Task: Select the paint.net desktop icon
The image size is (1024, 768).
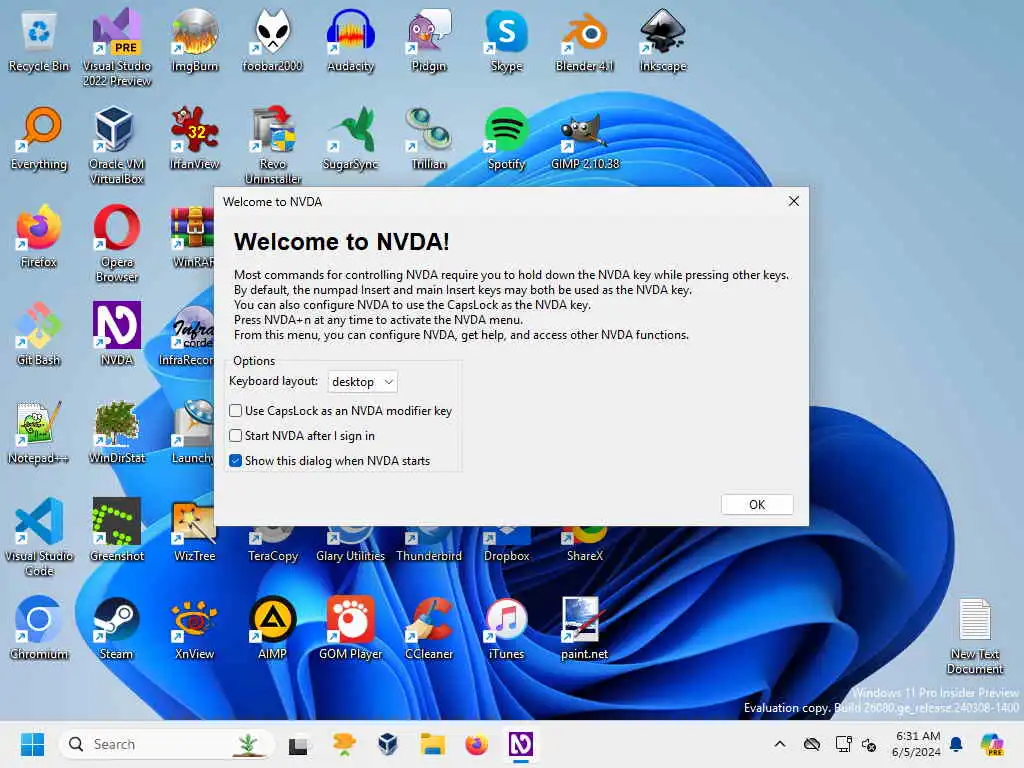Action: click(584, 630)
